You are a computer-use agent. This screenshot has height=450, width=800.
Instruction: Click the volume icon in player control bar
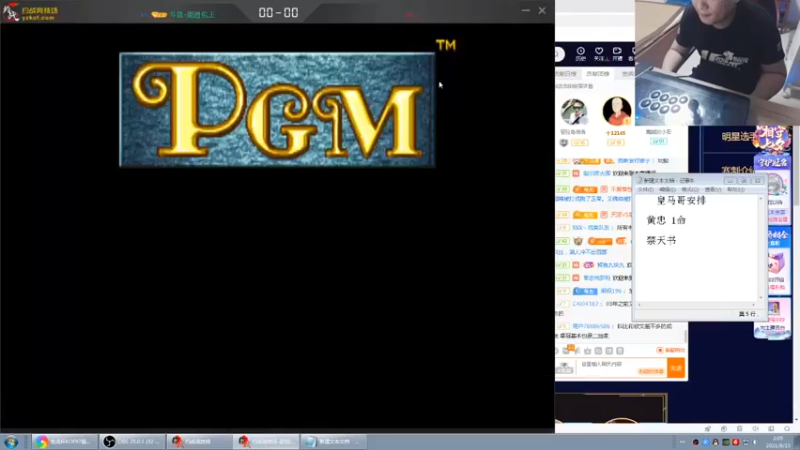(755, 429)
